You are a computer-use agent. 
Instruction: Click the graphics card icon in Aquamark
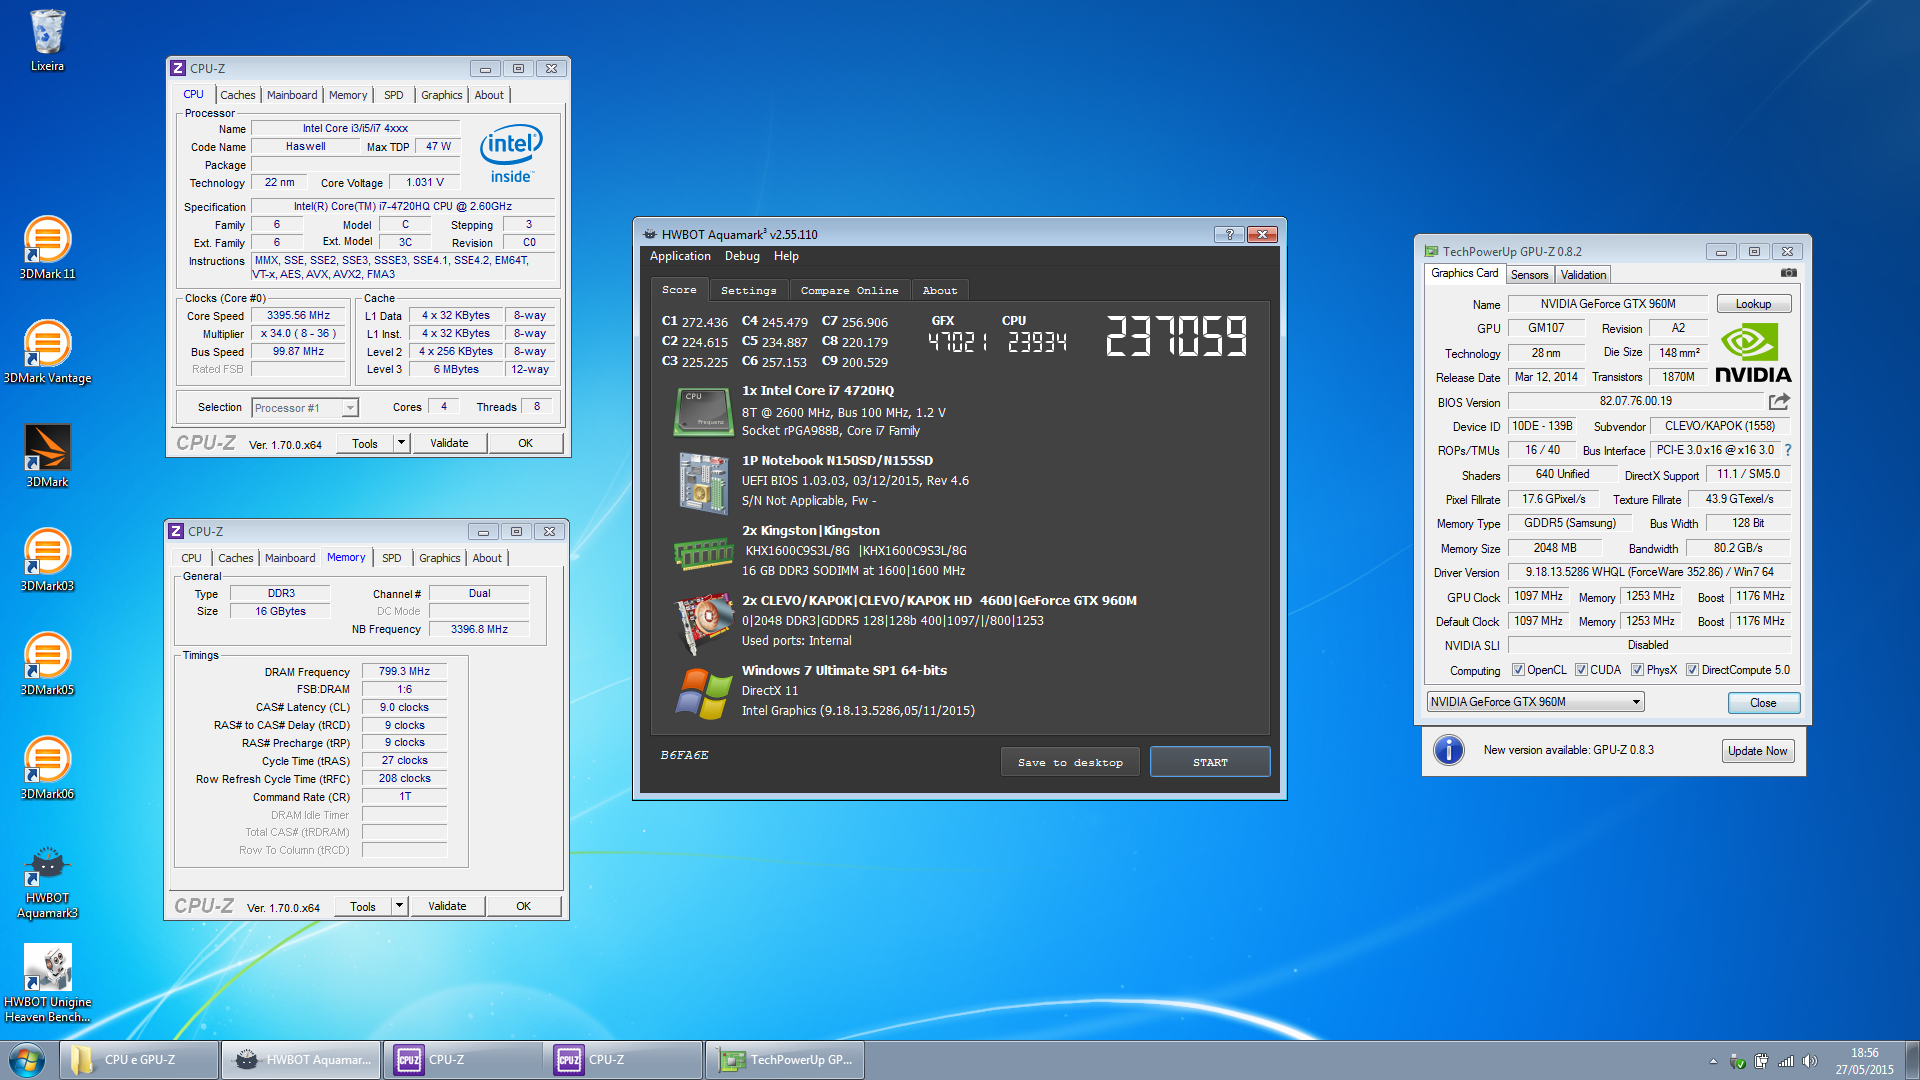(703, 624)
